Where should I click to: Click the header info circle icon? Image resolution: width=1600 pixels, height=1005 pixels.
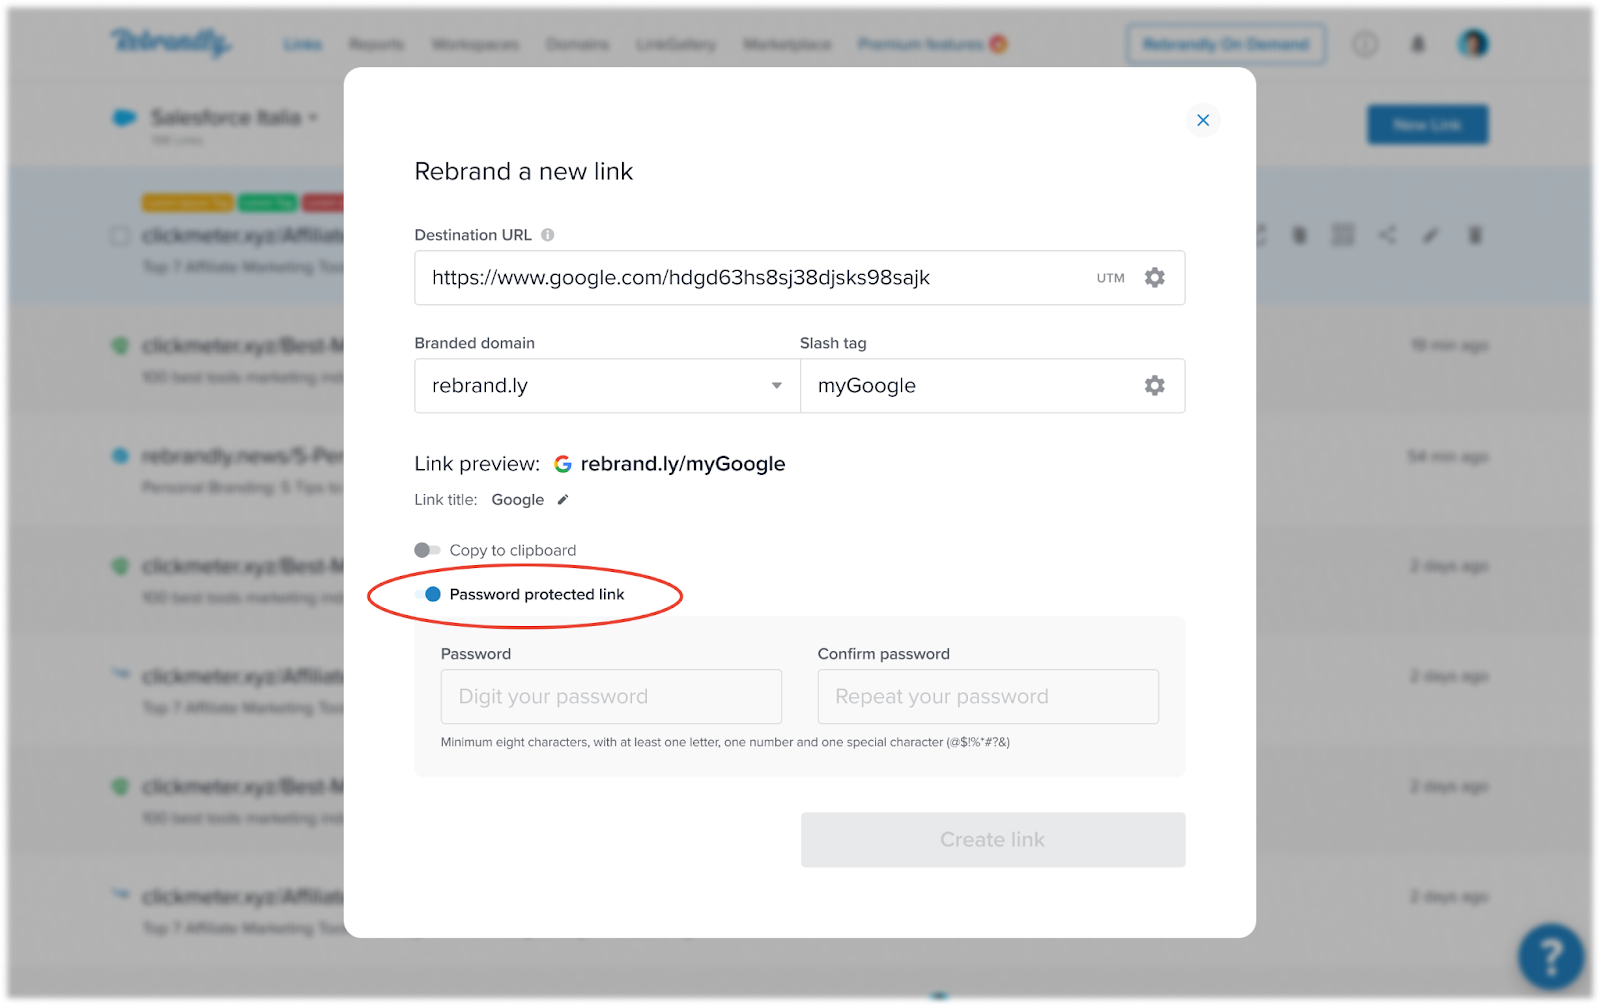pyautogui.click(x=1365, y=44)
